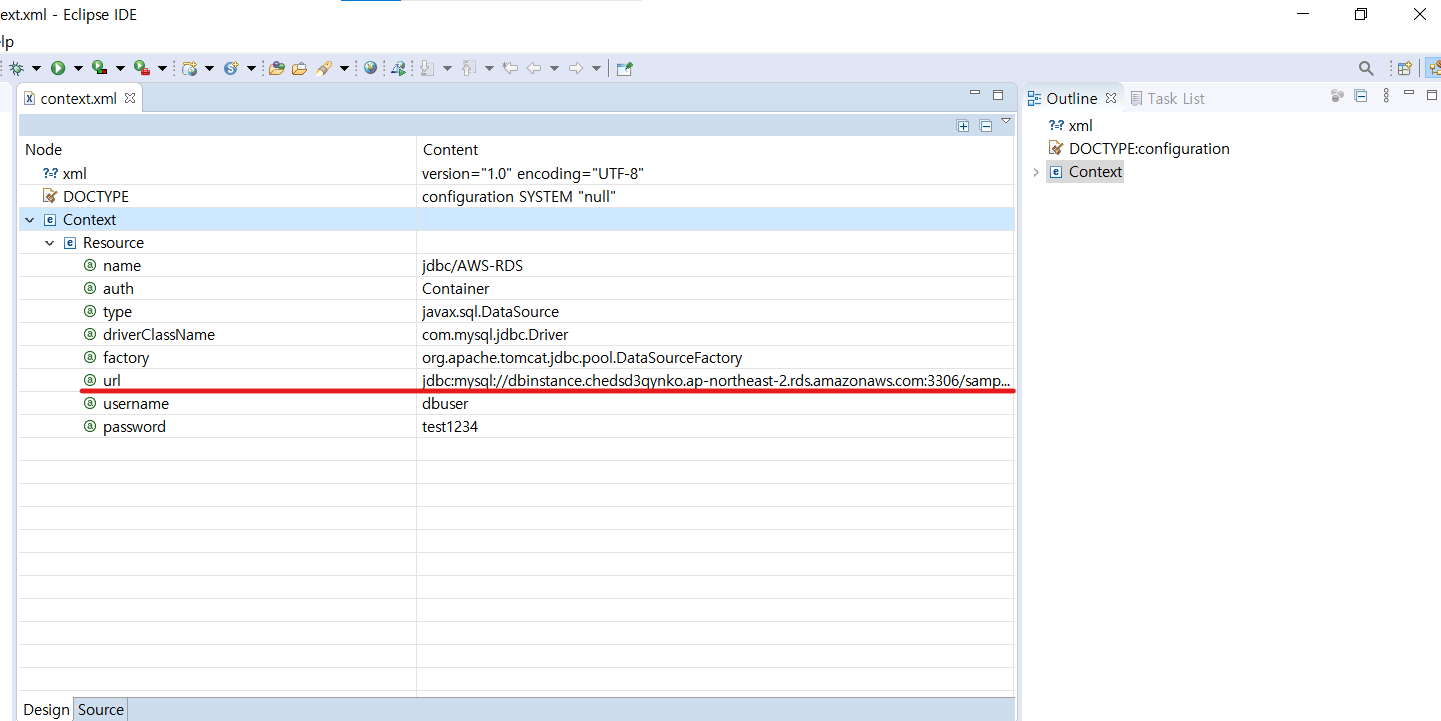1441x721 pixels.
Task: Click the New Servlet icon
Action: tap(231, 68)
